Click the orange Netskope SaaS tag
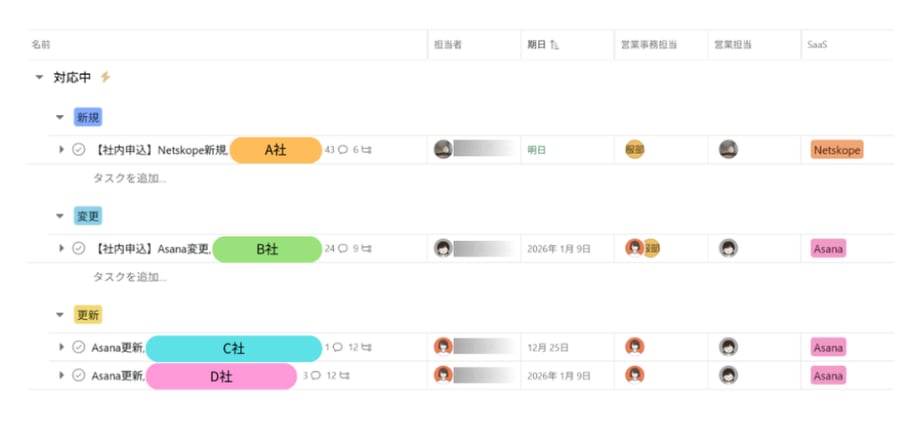Viewport: 900px width, 424px height. point(836,150)
